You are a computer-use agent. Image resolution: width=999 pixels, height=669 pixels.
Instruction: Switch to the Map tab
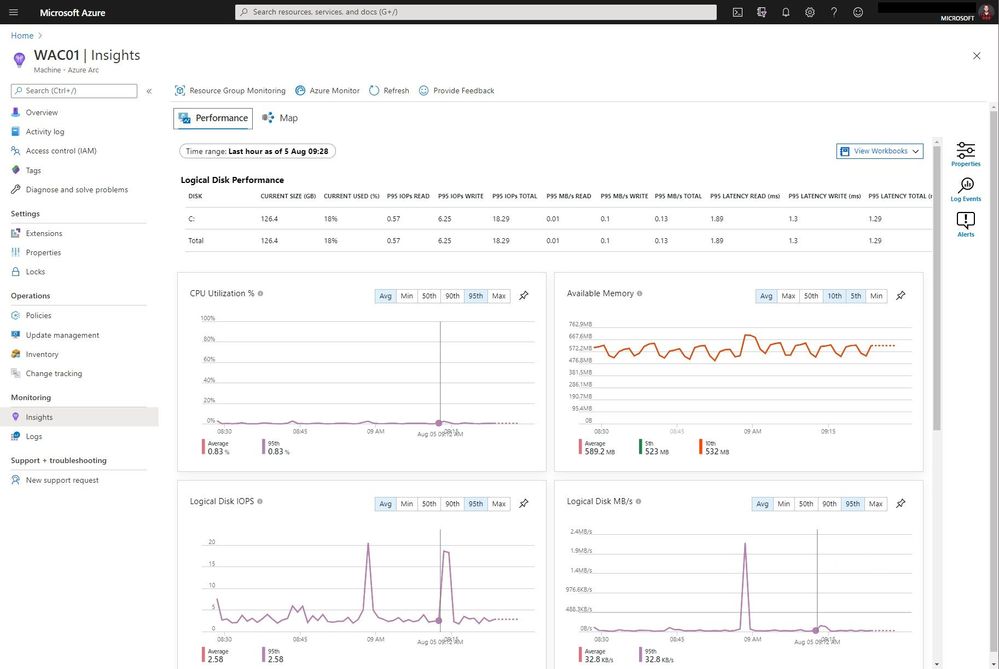click(280, 119)
